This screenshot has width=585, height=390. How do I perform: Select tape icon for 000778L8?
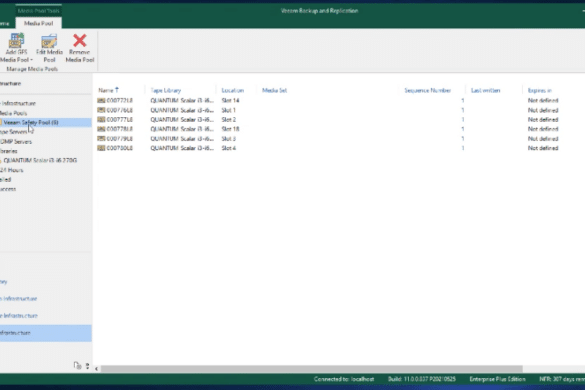(101, 129)
